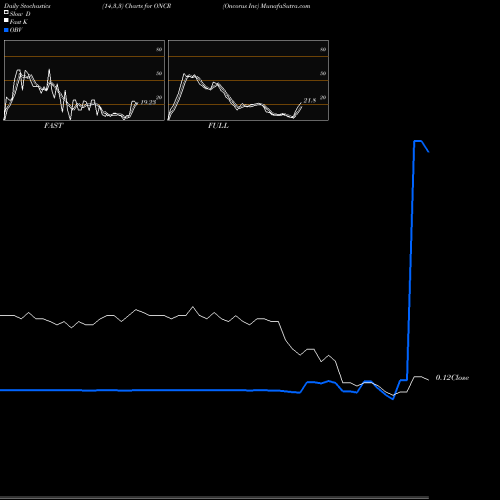This screenshot has height=500, width=500.
Task: Click the 21.8 value in FULL chart
Action: coord(310,101)
